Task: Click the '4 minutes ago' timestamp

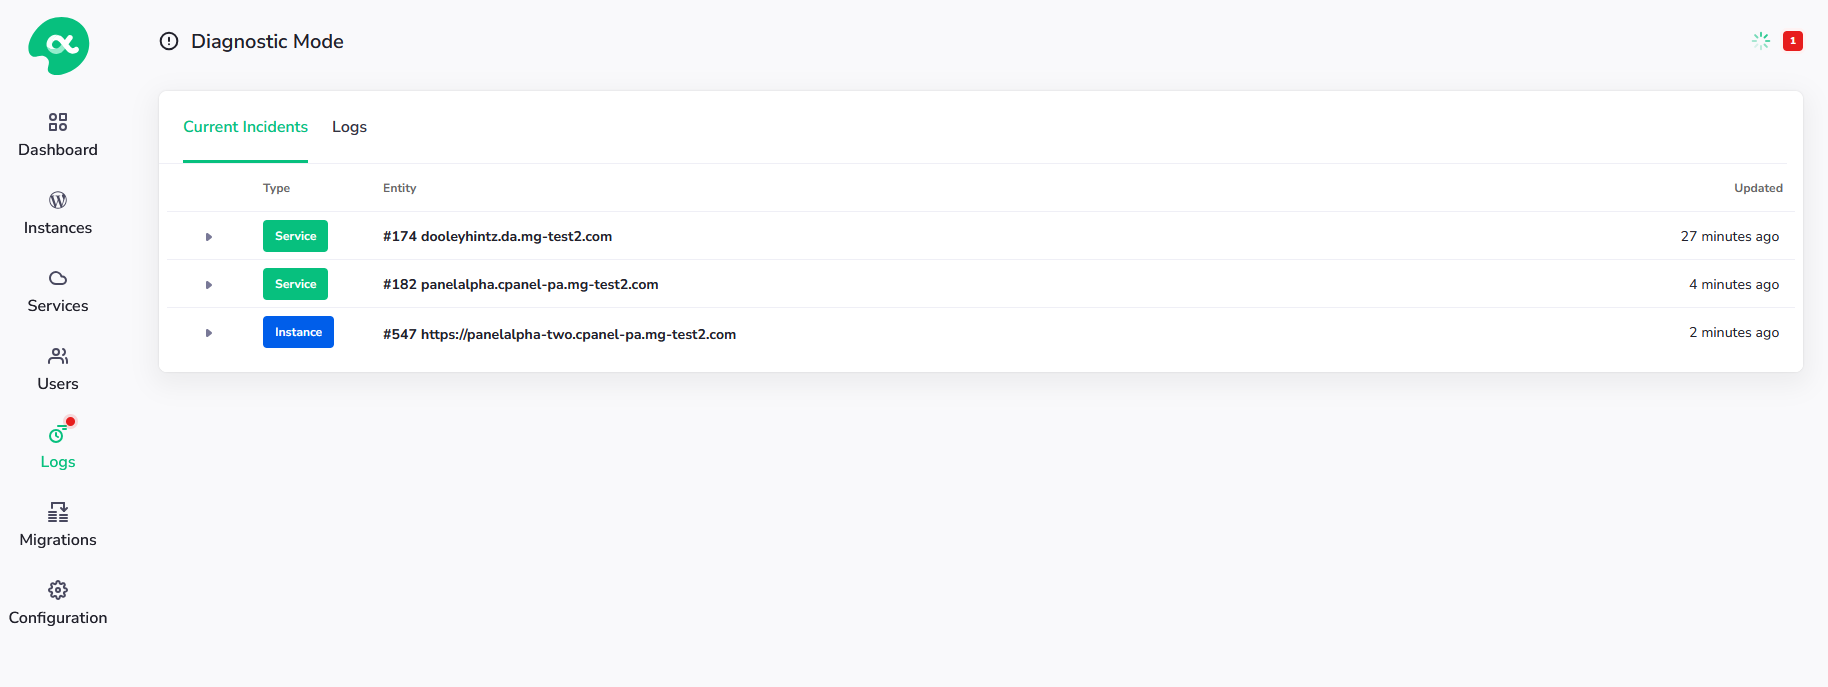Action: pos(1734,285)
